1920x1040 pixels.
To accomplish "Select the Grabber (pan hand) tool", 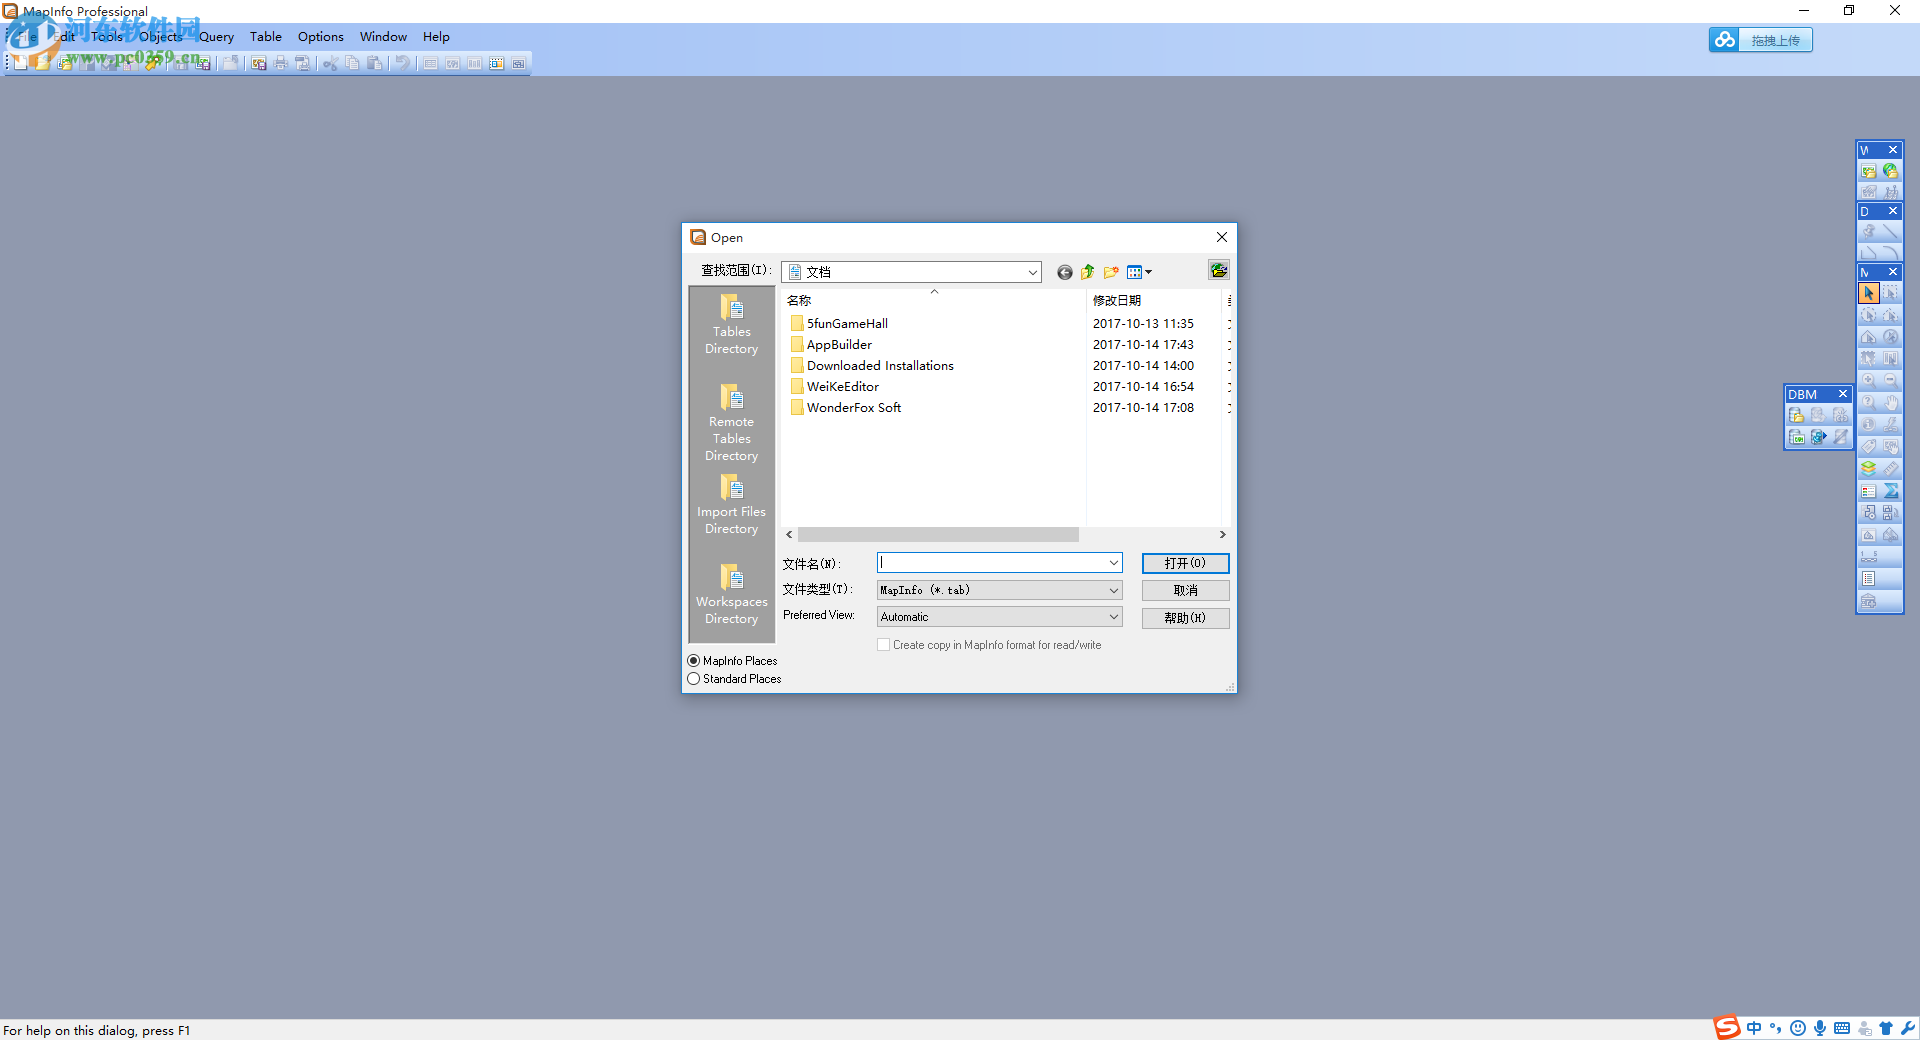I will tap(1891, 400).
